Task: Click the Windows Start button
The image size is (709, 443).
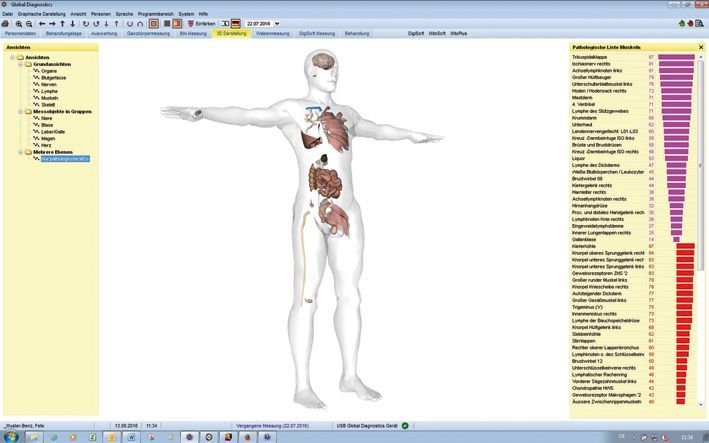Action: click(x=9, y=436)
